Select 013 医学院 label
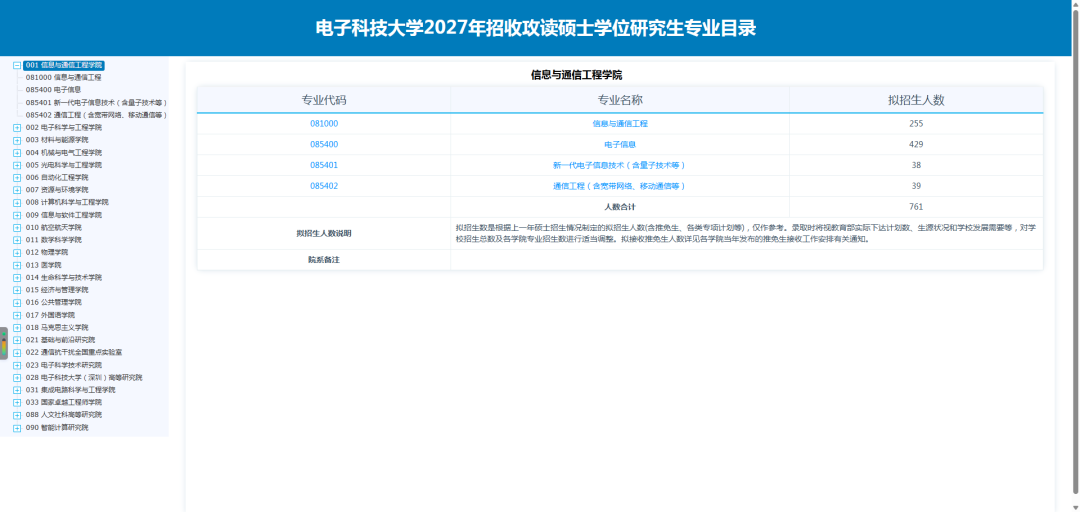Screen dimensions: 1080x512 pyautogui.click(x=43, y=265)
